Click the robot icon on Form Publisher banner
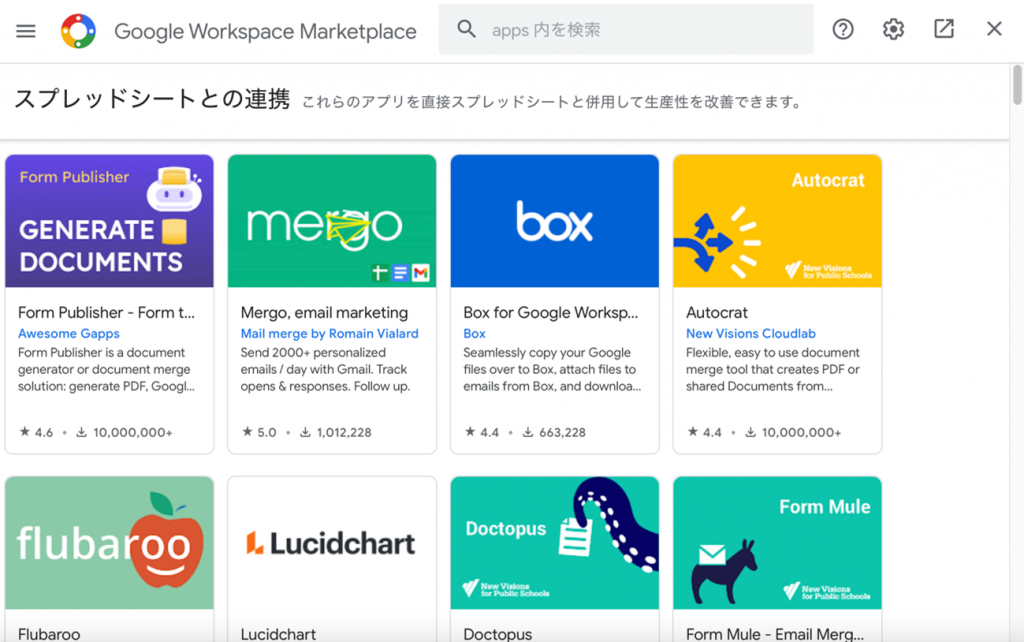 (x=174, y=189)
